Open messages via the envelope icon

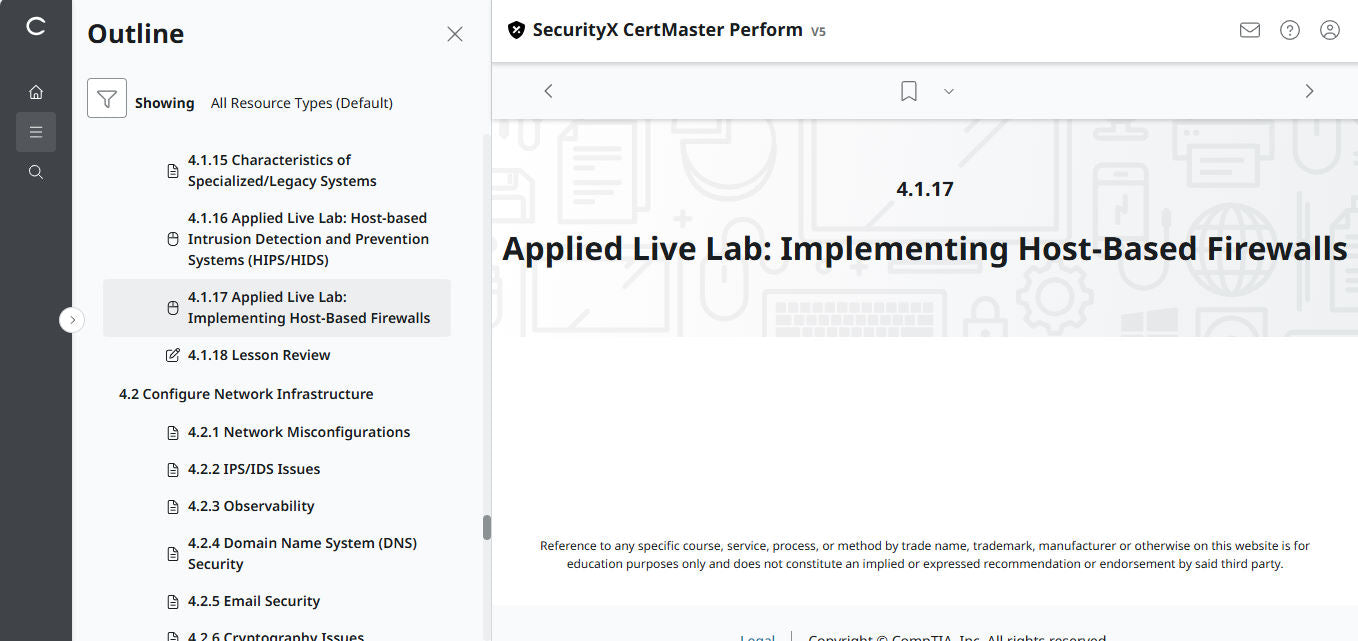[x=1249, y=30]
